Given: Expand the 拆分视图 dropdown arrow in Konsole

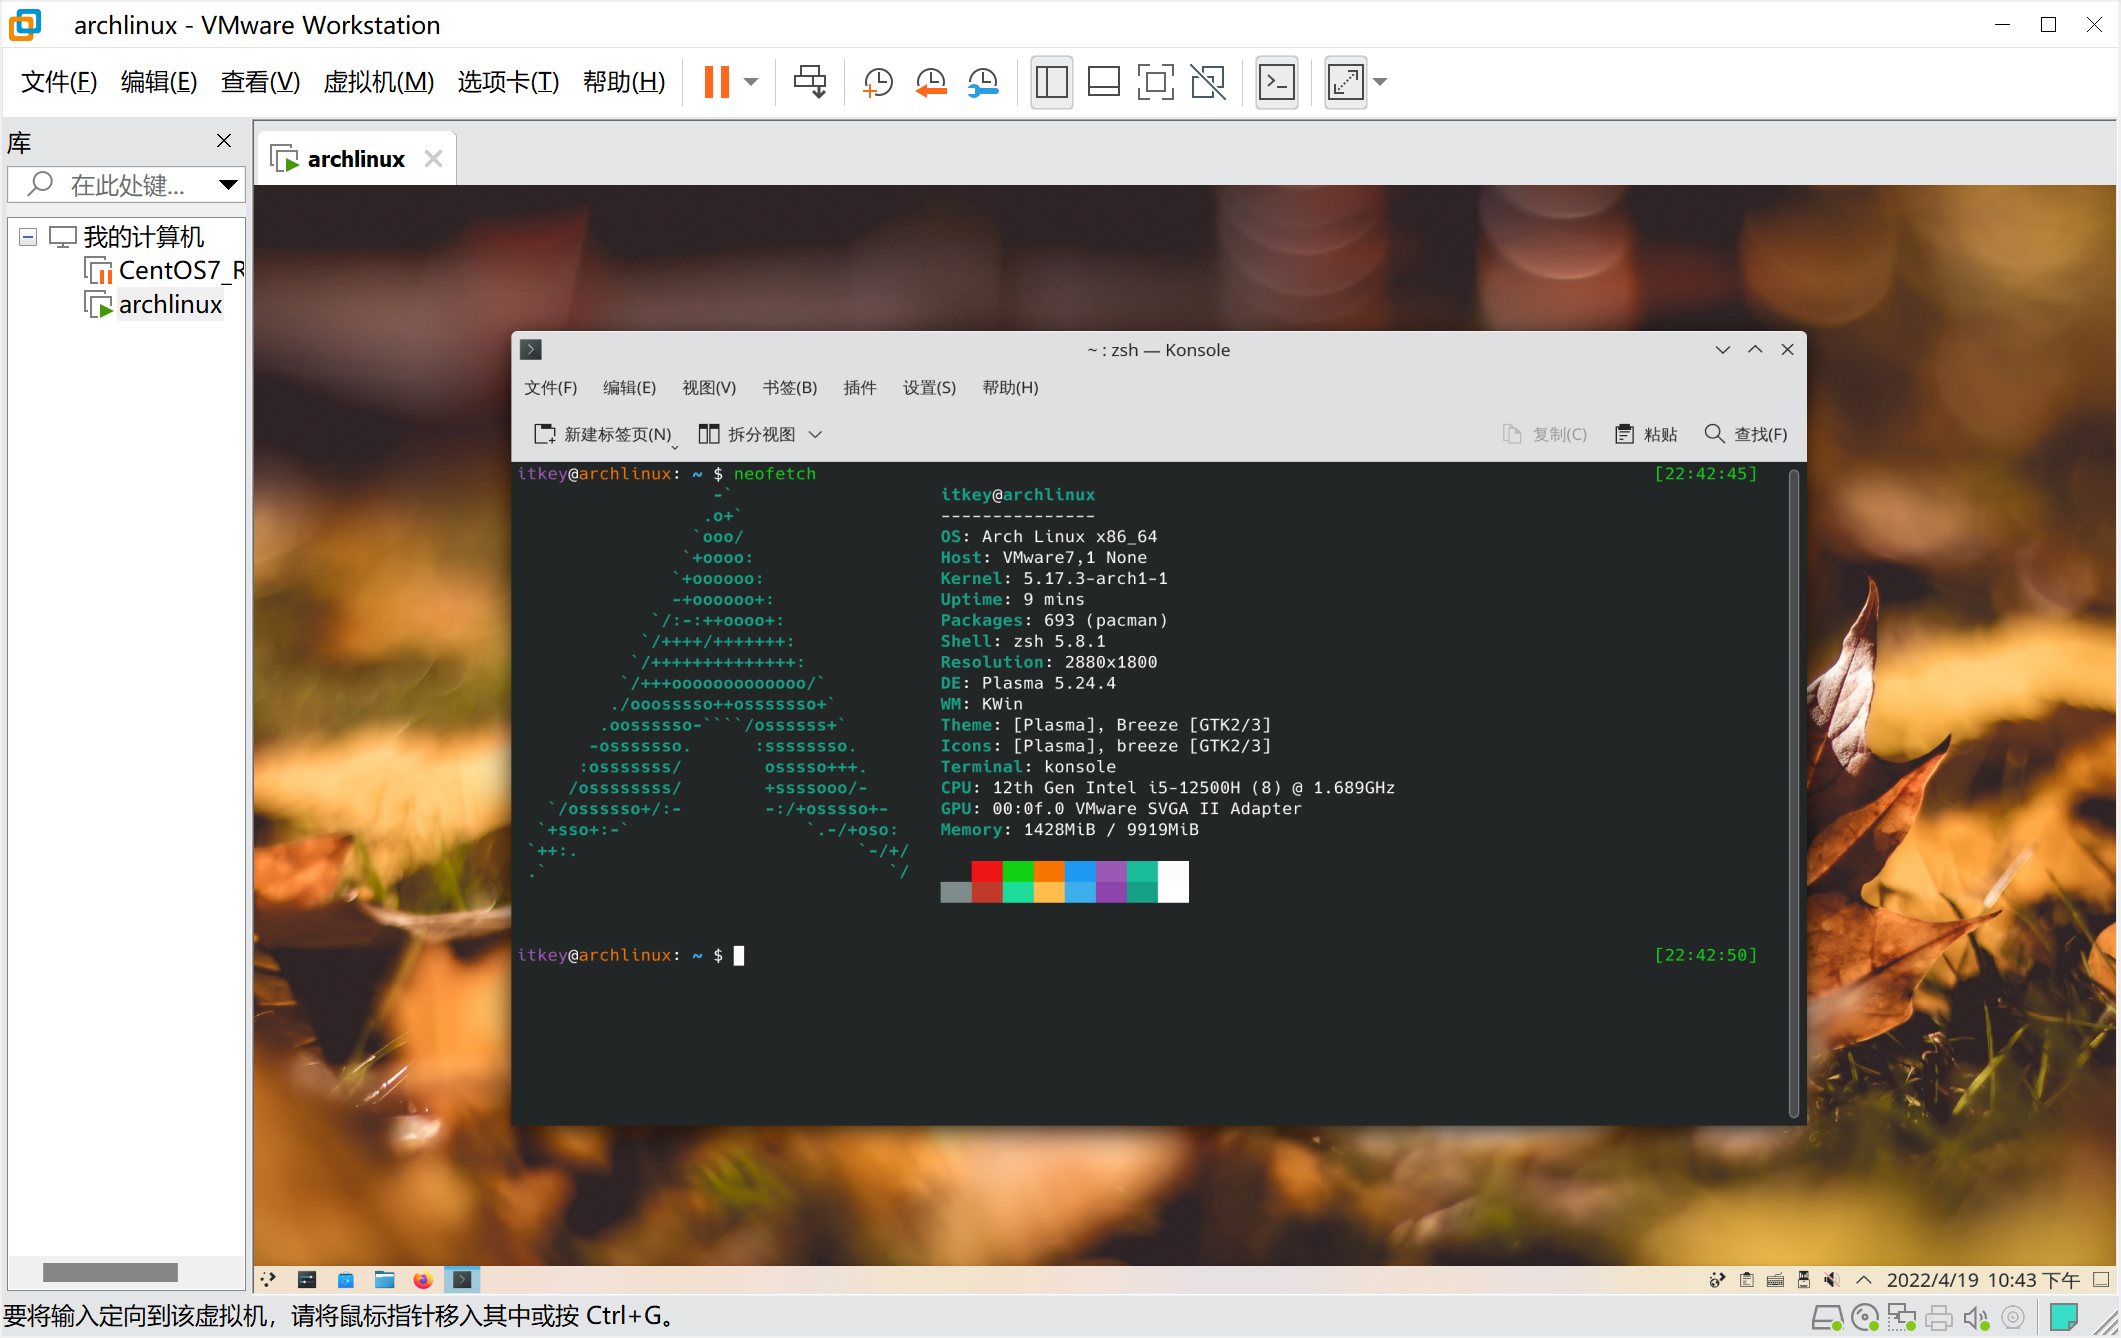Looking at the screenshot, I should (815, 434).
